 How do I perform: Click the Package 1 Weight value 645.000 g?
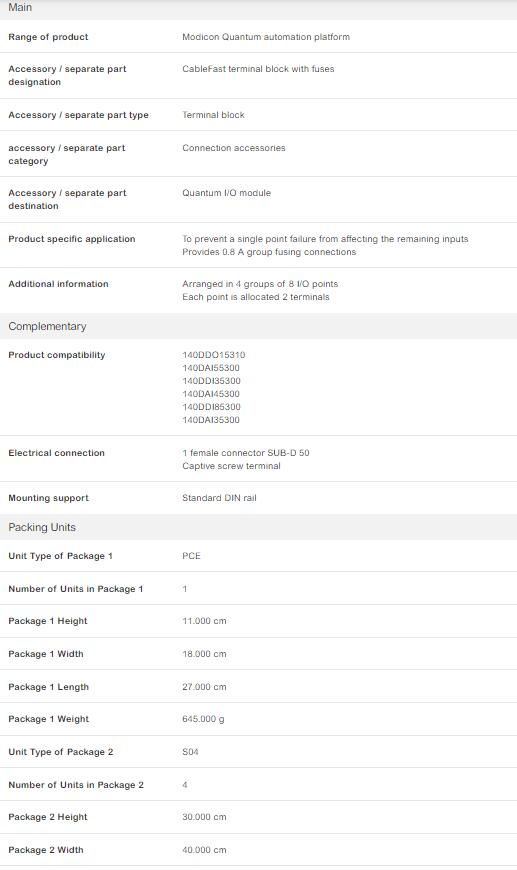[x=203, y=719]
